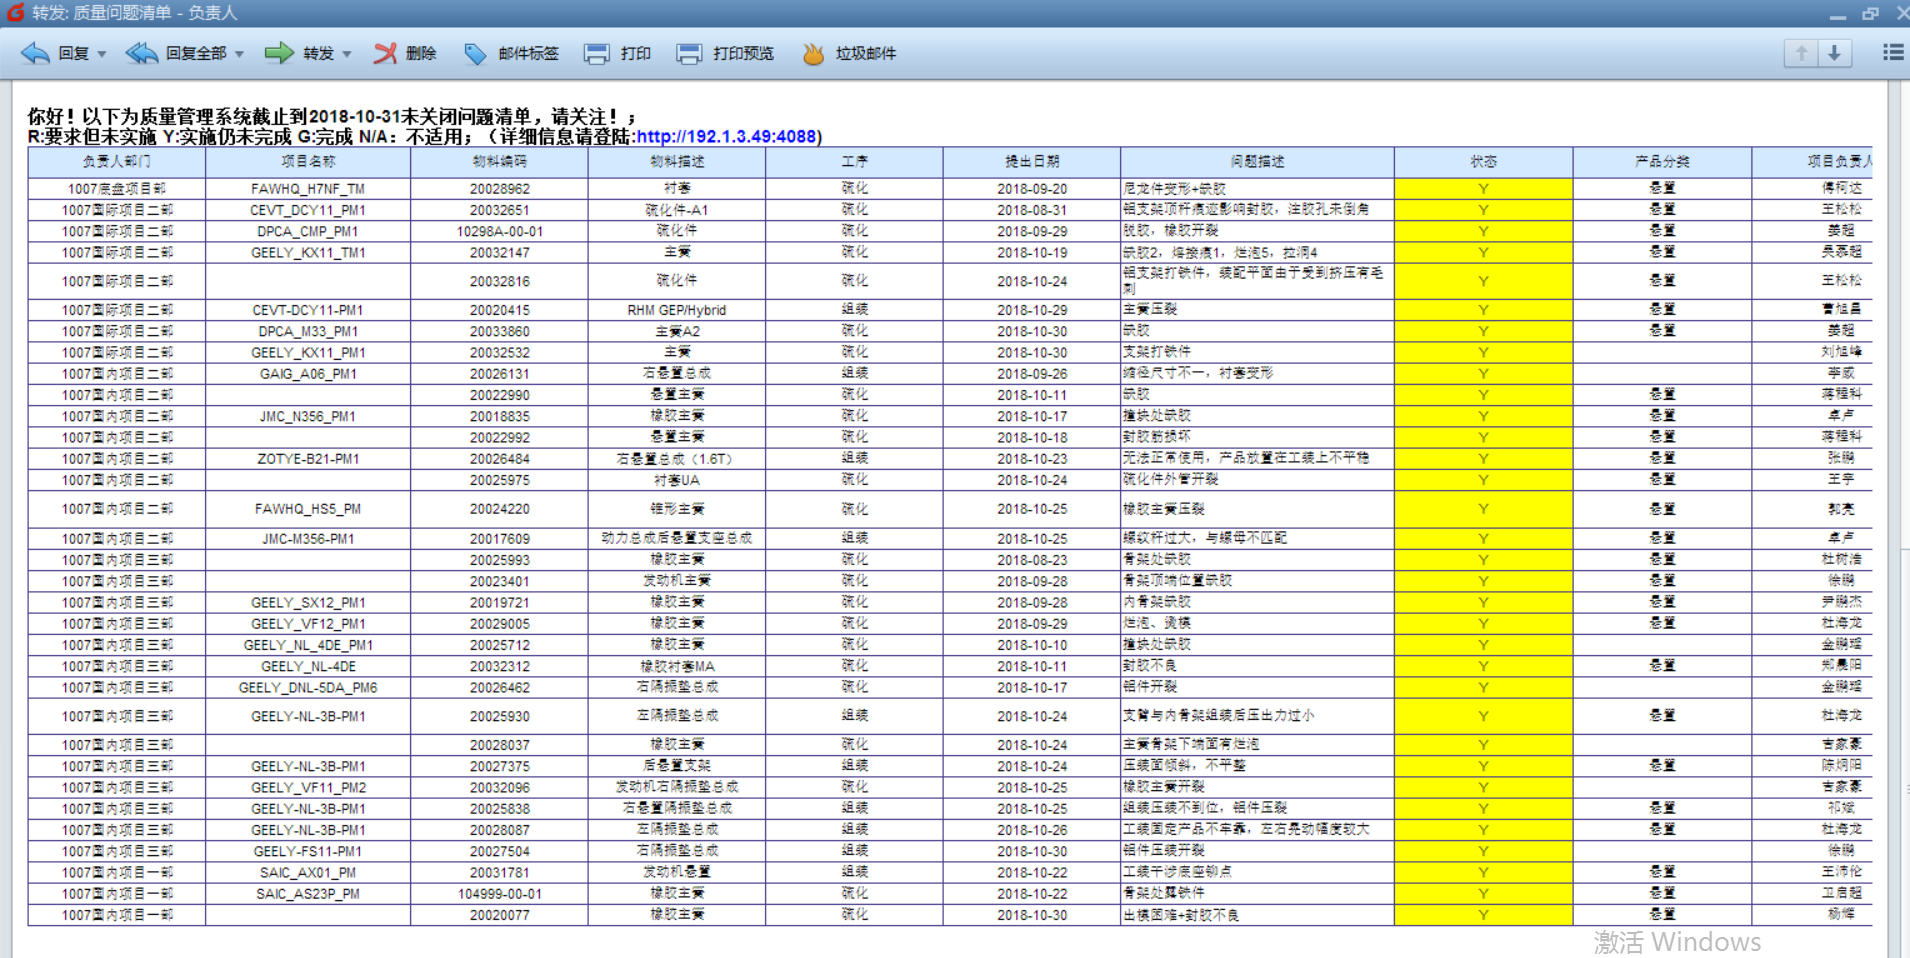Click the 删除 text label
This screenshot has height=958, width=1910.
tap(421, 54)
